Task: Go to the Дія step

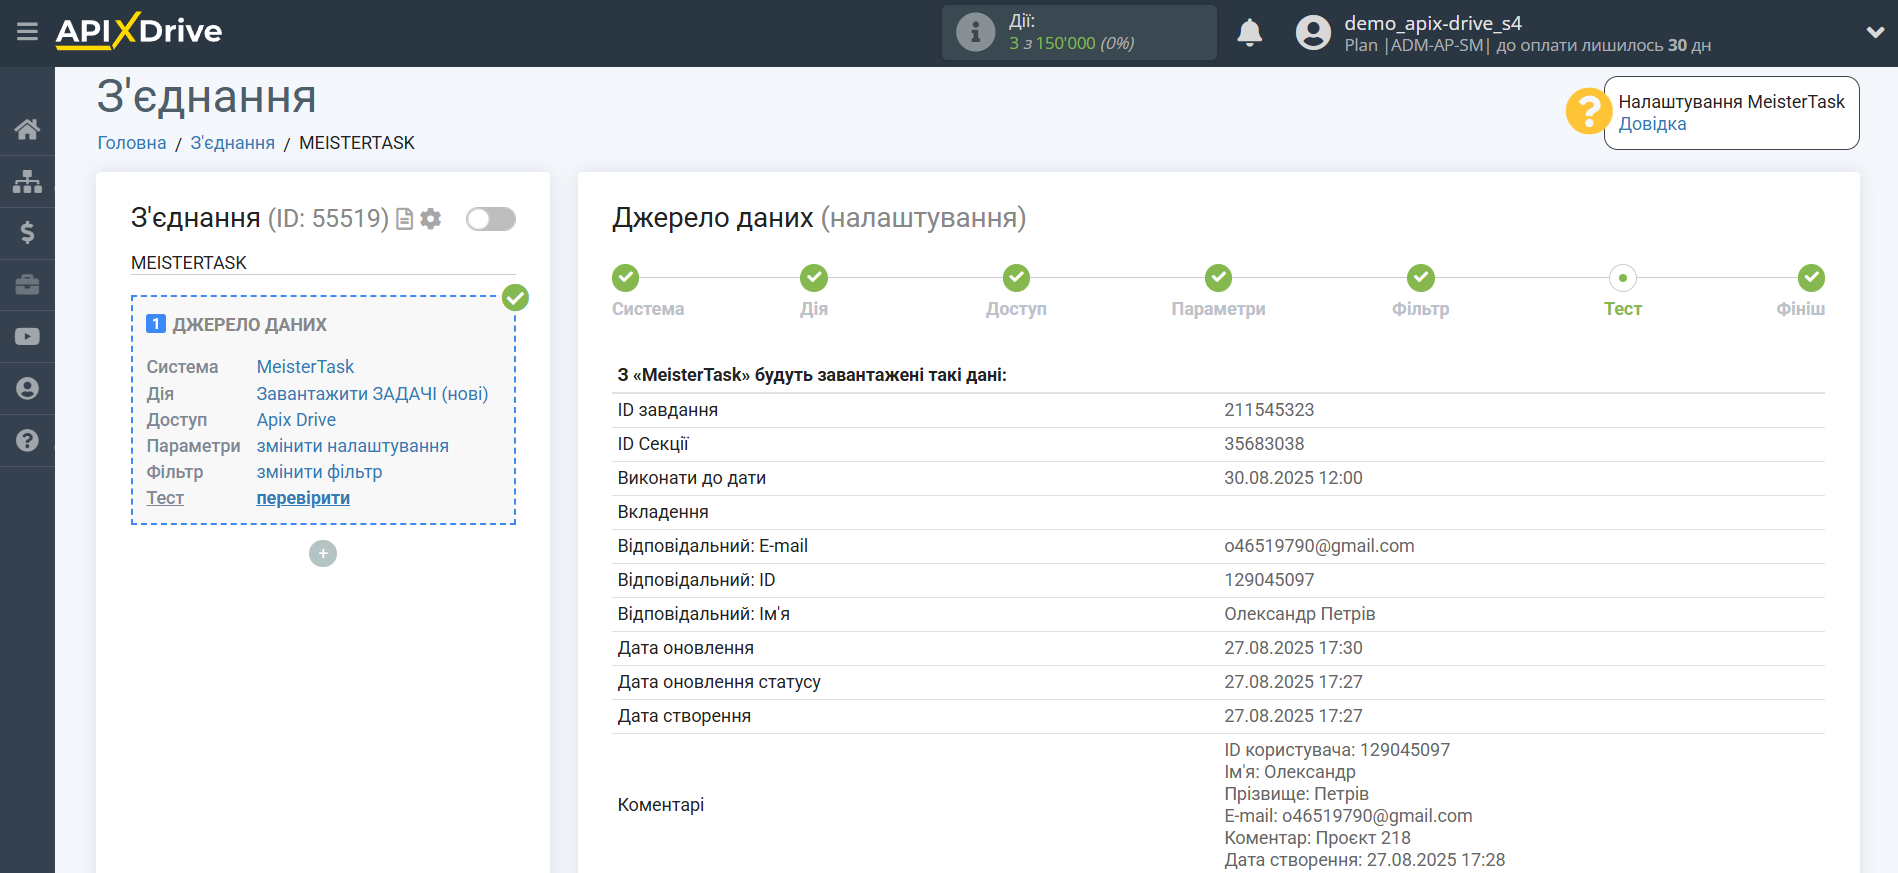Action: [814, 278]
